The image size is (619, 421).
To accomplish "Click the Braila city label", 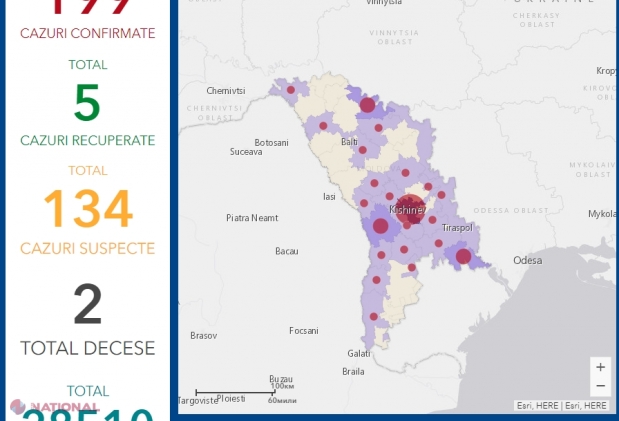I will point(353,372).
